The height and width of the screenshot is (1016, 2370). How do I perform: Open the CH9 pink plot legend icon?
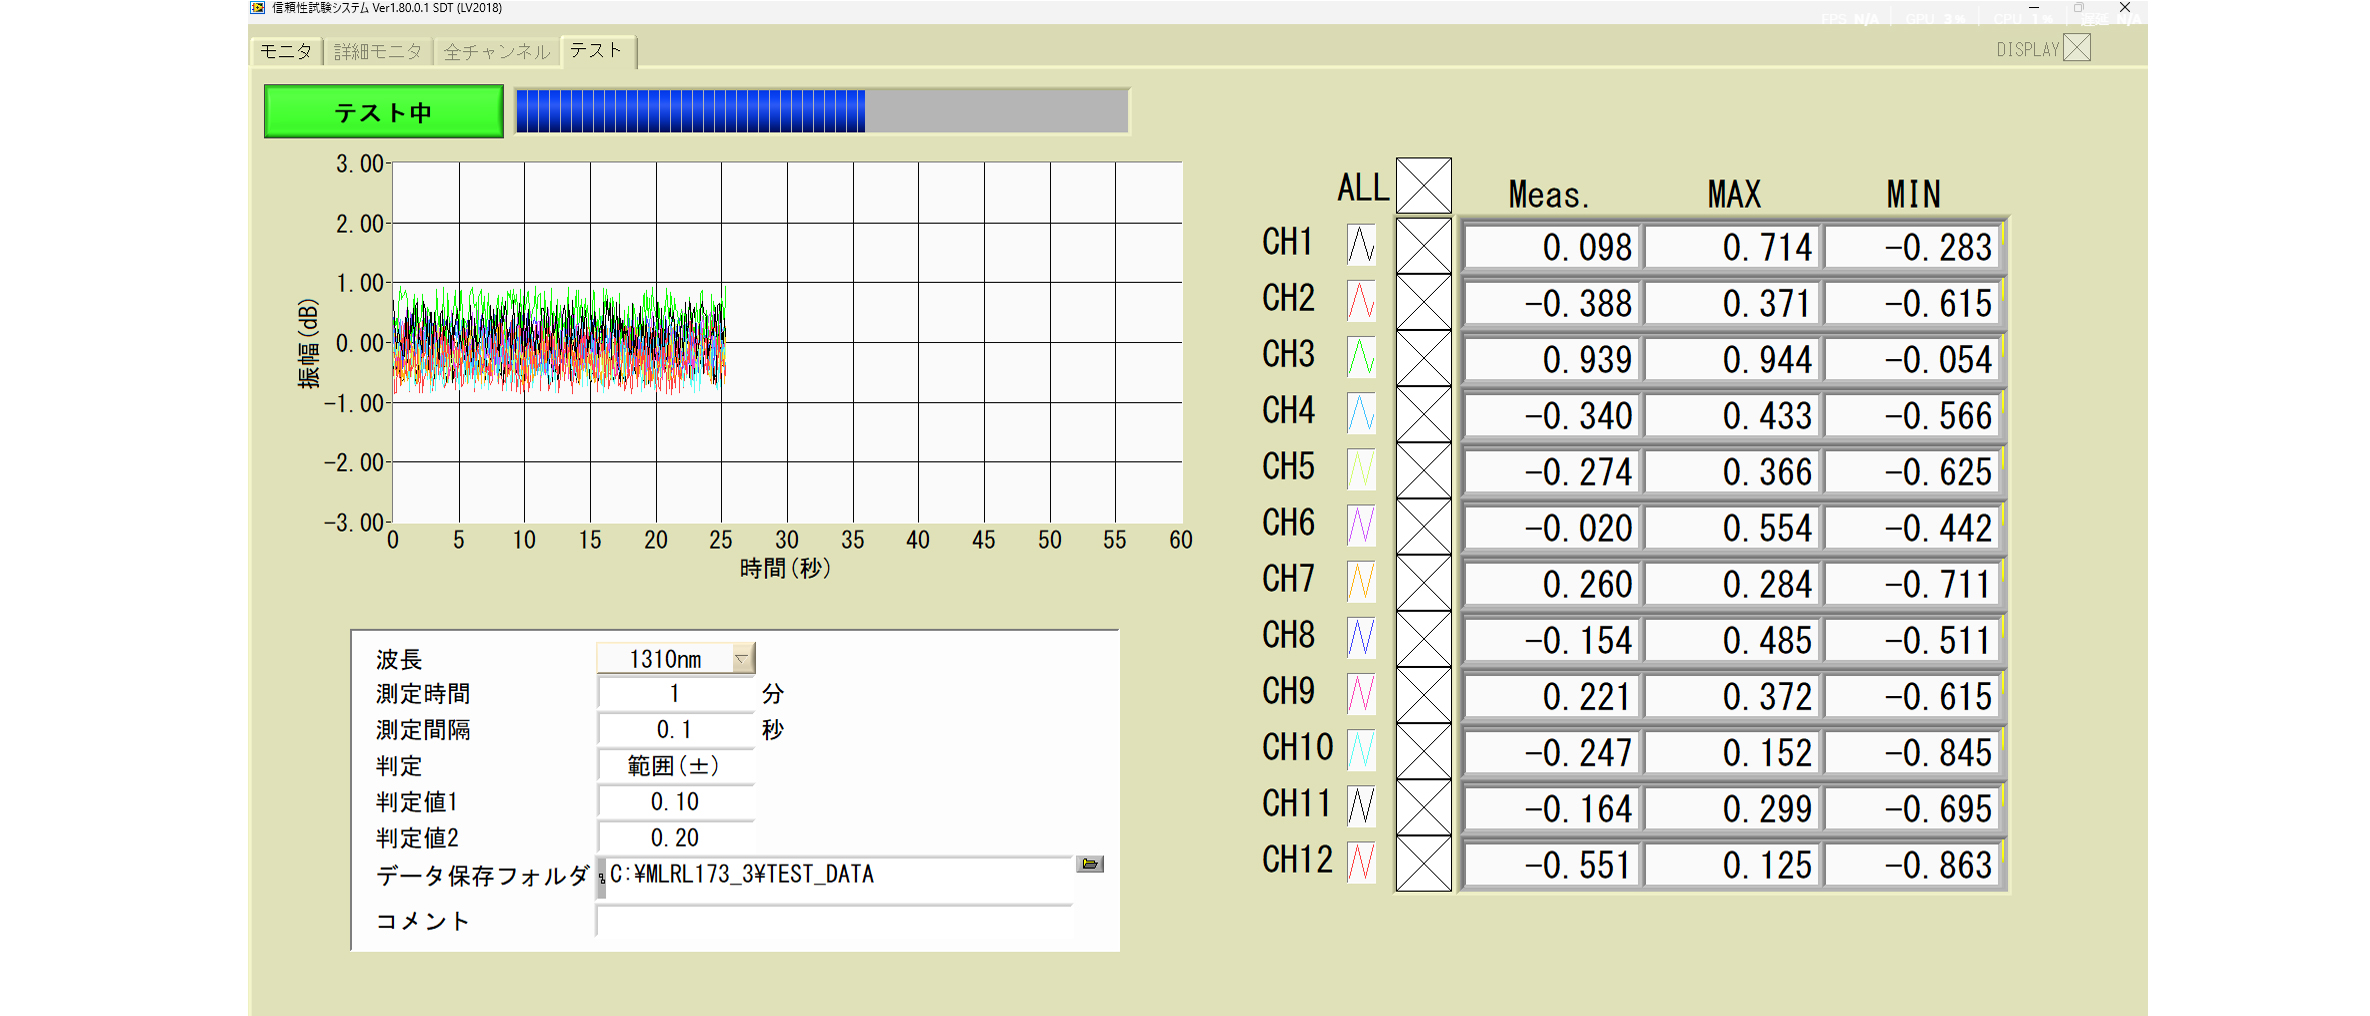pyautogui.click(x=1361, y=693)
